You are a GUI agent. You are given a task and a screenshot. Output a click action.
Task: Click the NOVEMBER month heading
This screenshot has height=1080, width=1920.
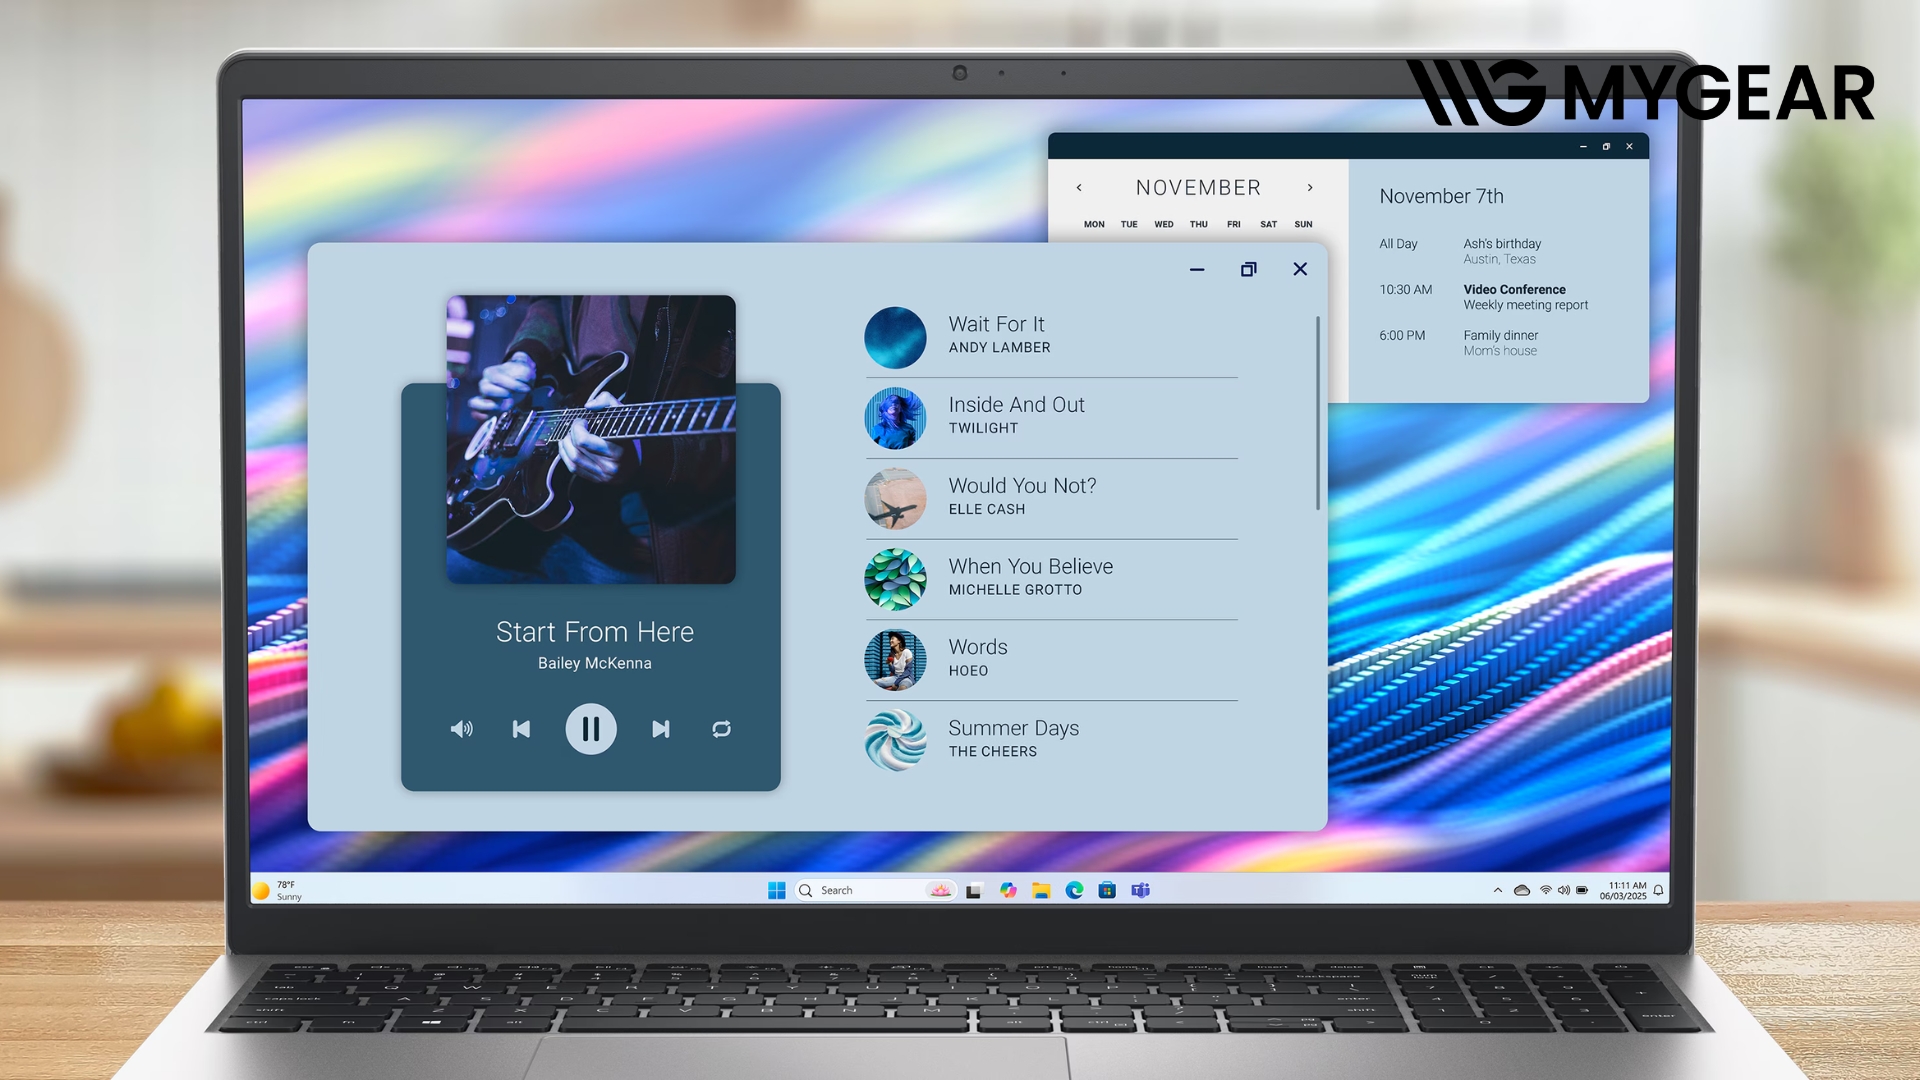click(x=1198, y=188)
